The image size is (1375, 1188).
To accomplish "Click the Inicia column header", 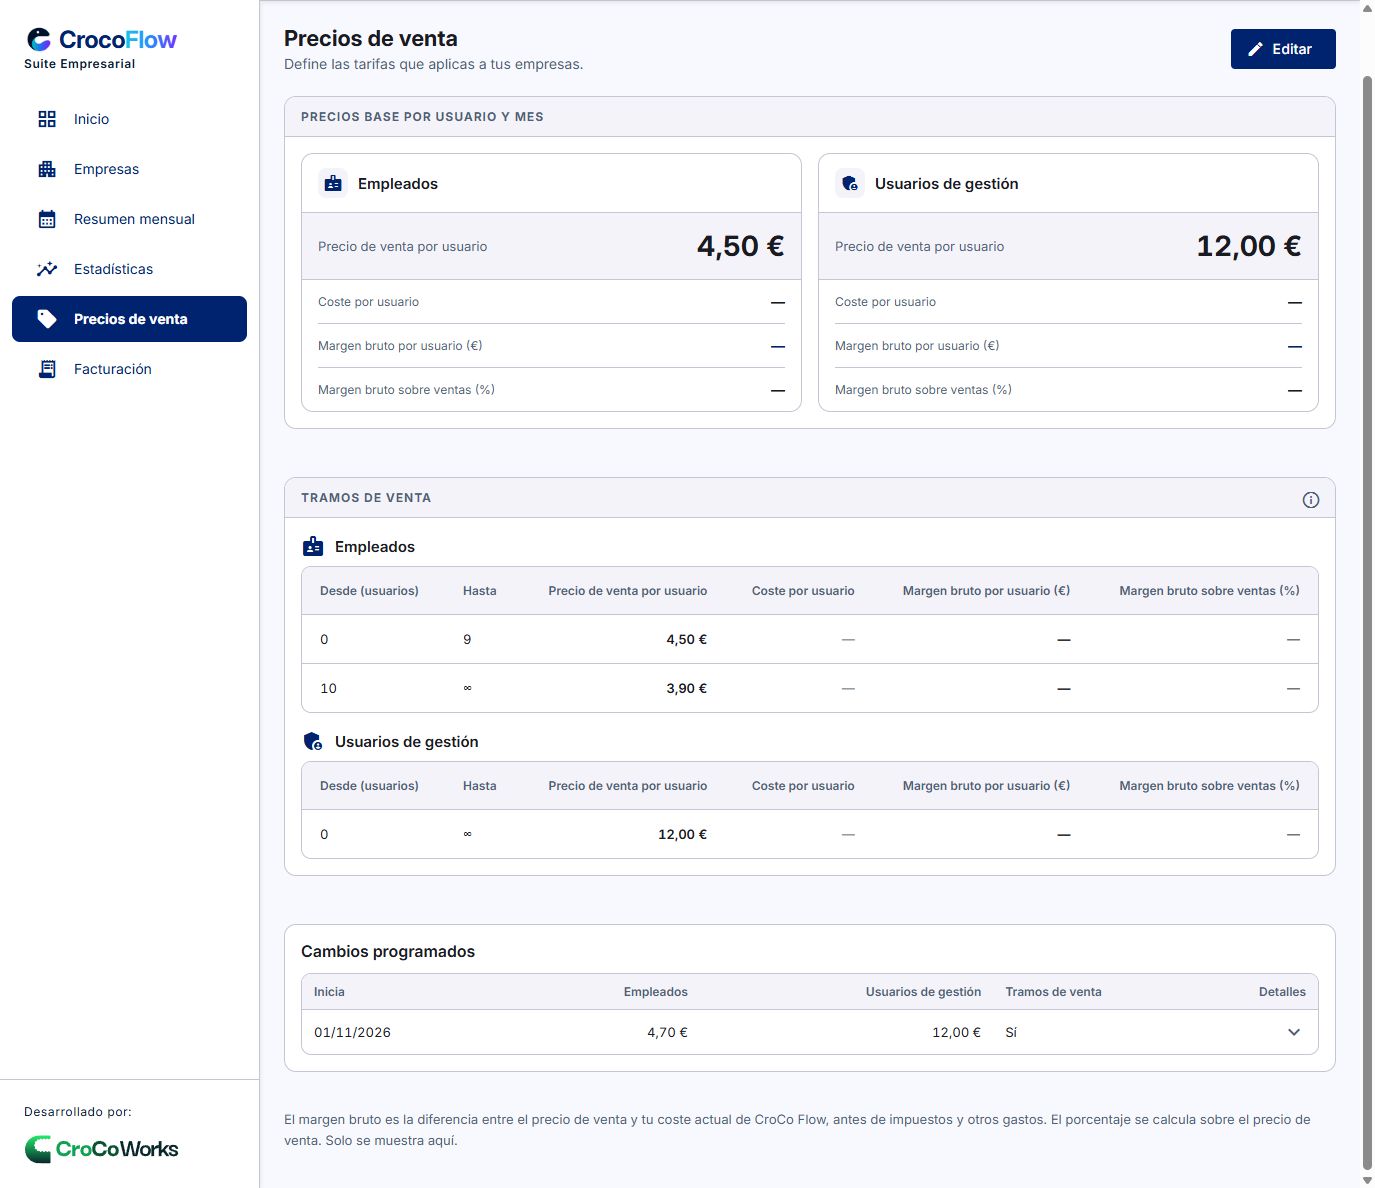I will click(x=329, y=992).
